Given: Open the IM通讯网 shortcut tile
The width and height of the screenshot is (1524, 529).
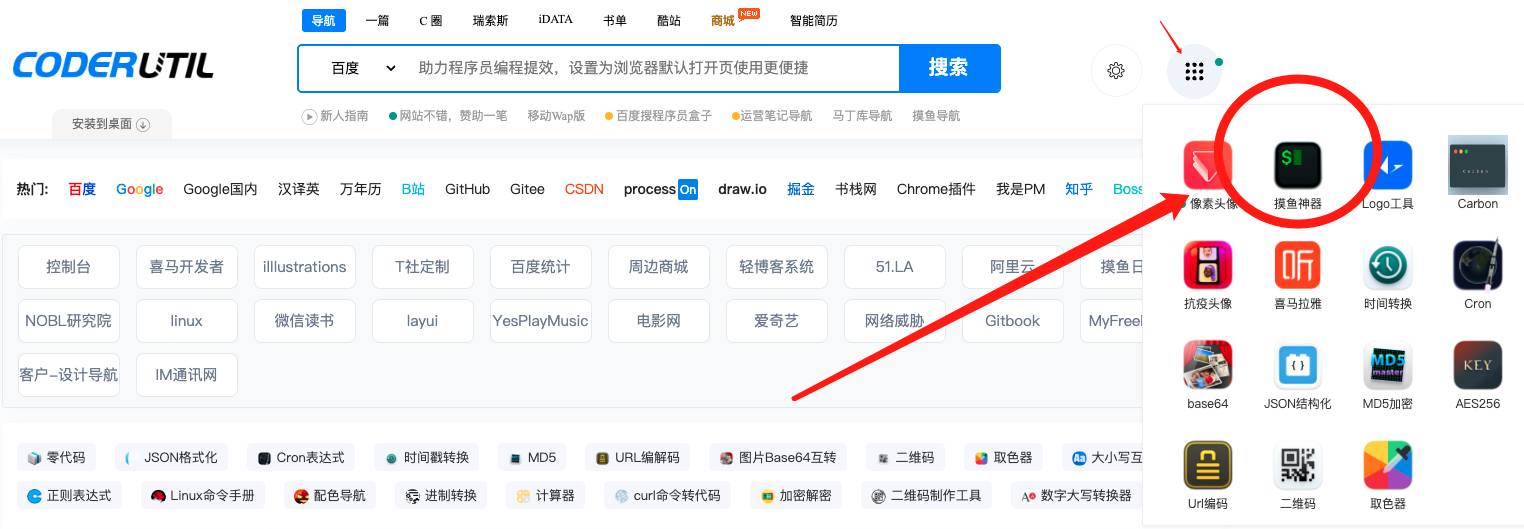Looking at the screenshot, I should 187,375.
